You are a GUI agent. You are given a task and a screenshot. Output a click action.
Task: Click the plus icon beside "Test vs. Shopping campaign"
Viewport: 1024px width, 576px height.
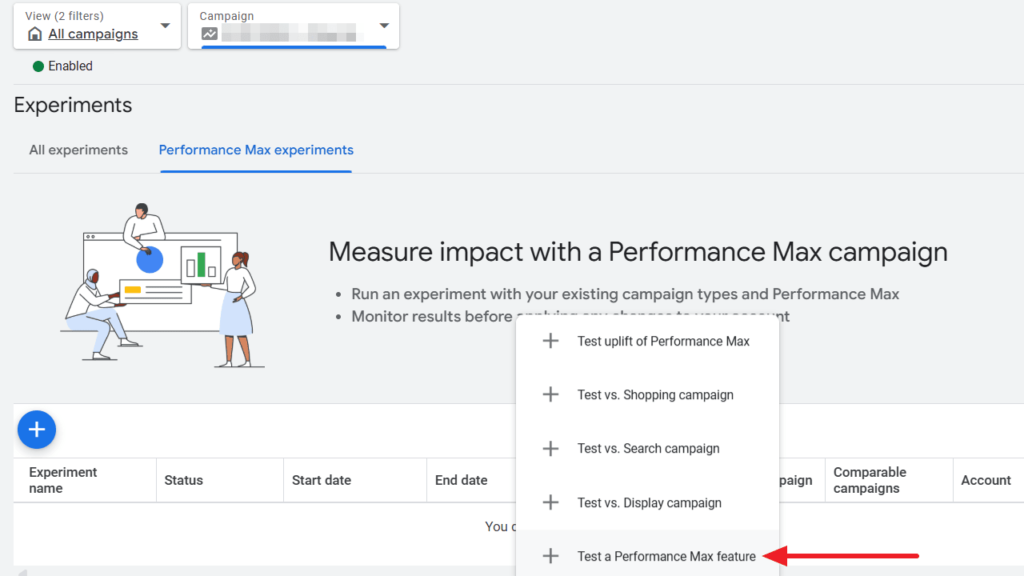[x=549, y=394]
